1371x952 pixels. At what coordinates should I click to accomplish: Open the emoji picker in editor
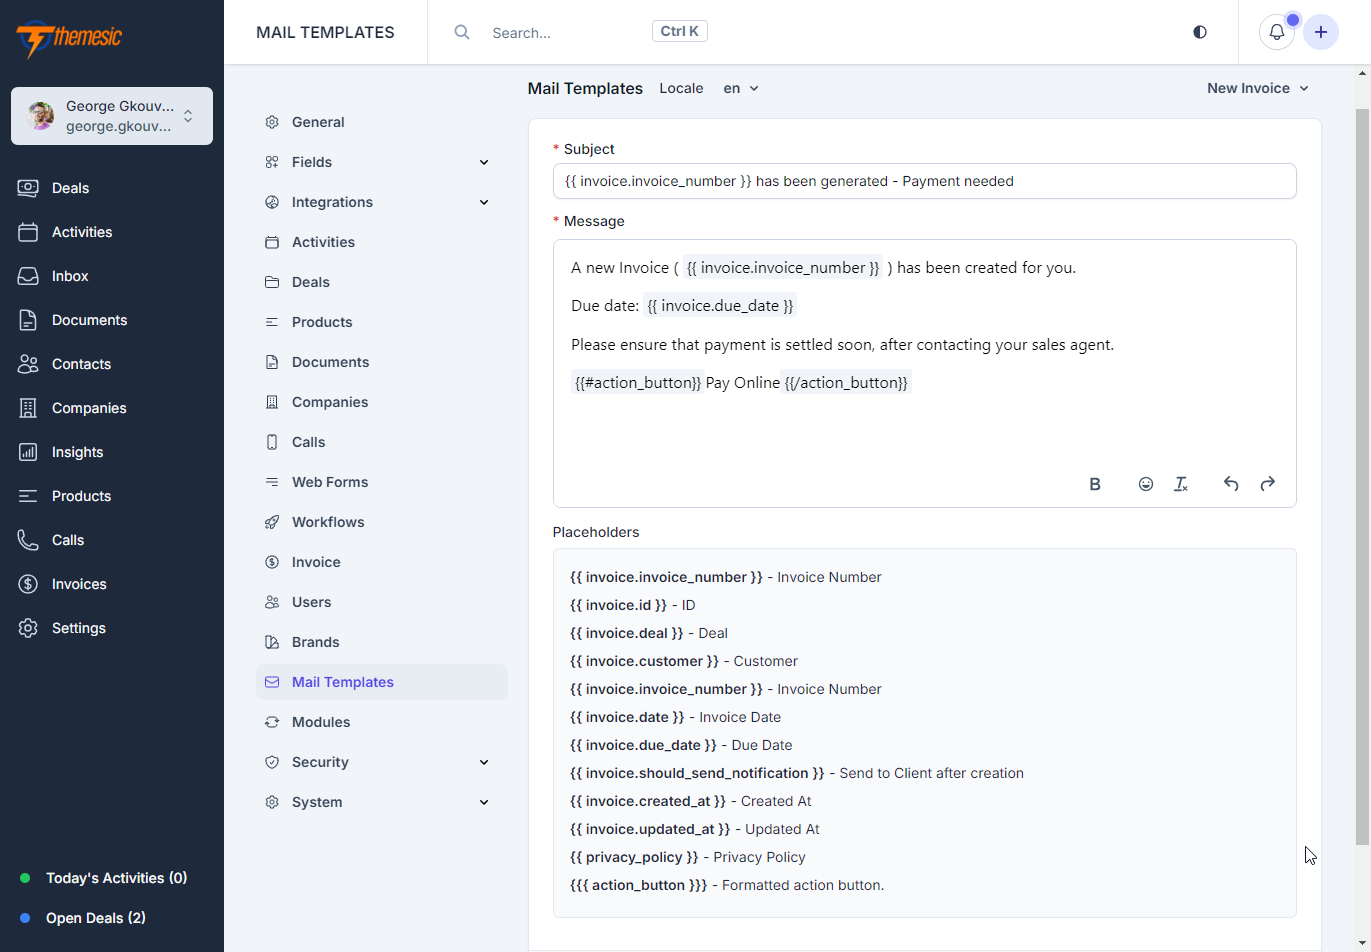click(x=1146, y=484)
